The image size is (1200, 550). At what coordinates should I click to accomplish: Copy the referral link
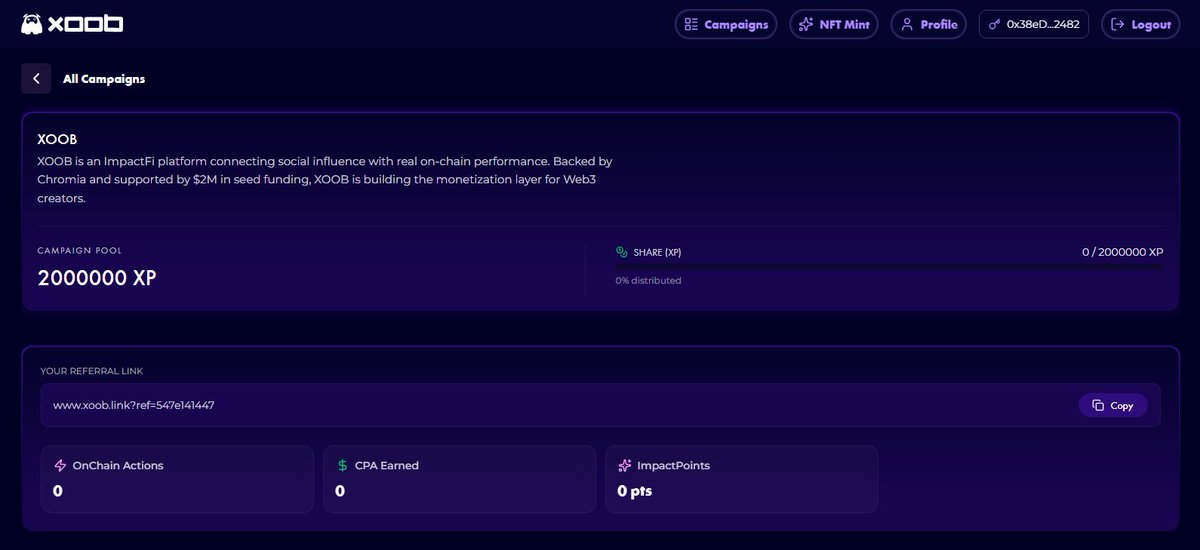1112,405
